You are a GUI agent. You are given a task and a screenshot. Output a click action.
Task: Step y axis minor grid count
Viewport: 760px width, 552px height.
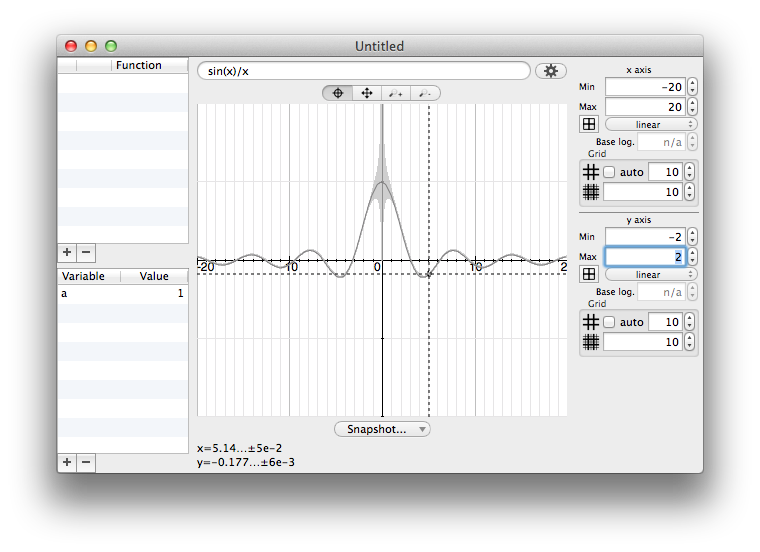[689, 343]
